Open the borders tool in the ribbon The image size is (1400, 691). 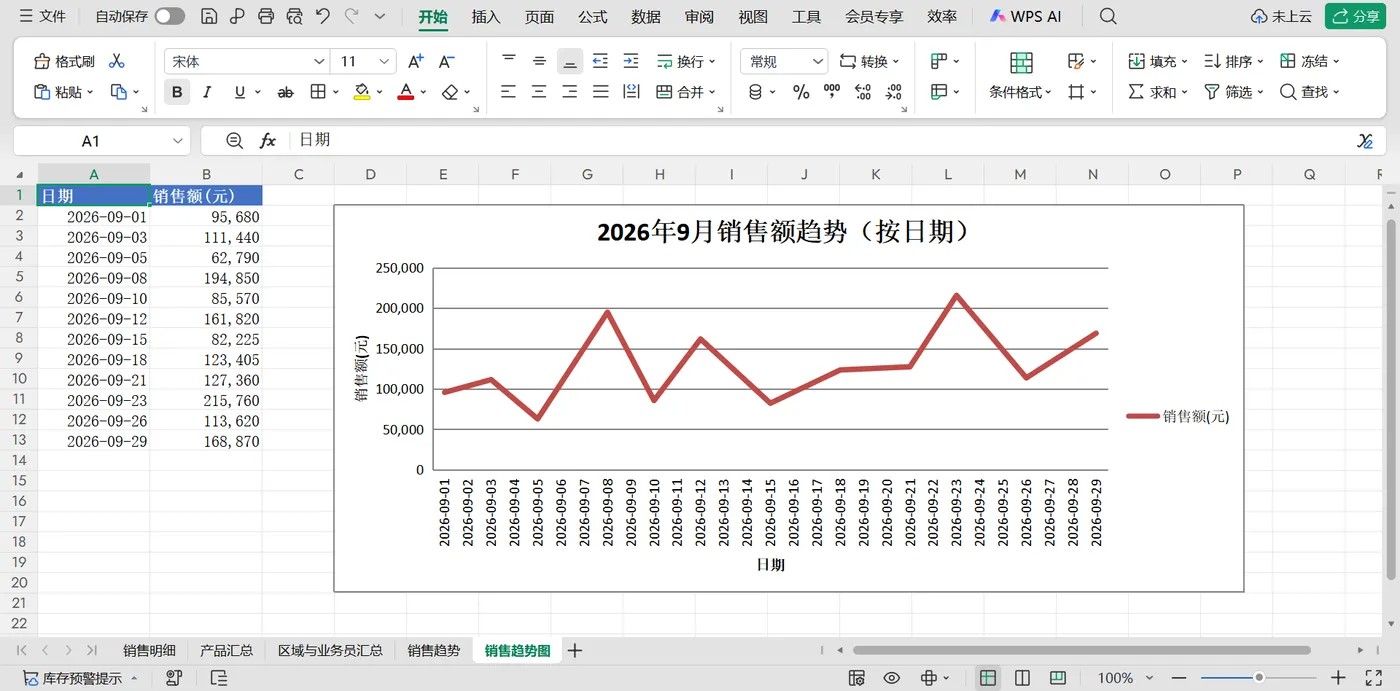pos(318,92)
